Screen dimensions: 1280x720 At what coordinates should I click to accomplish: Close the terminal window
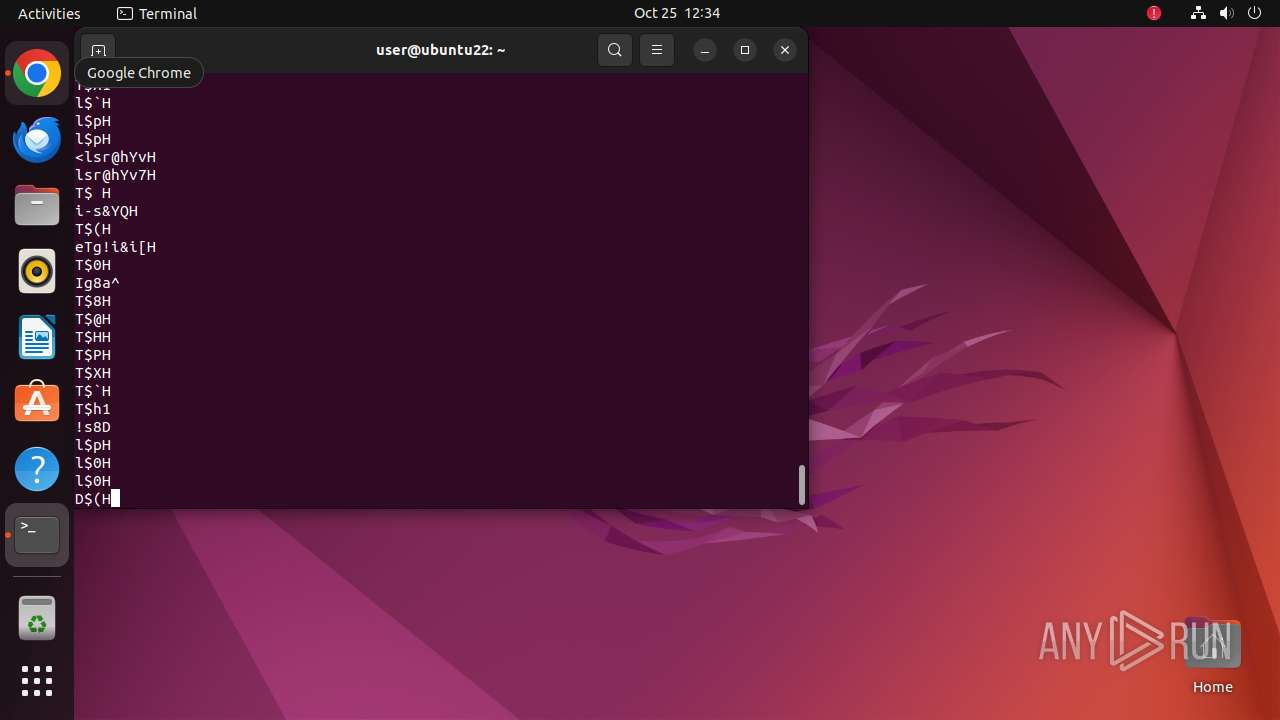(785, 50)
